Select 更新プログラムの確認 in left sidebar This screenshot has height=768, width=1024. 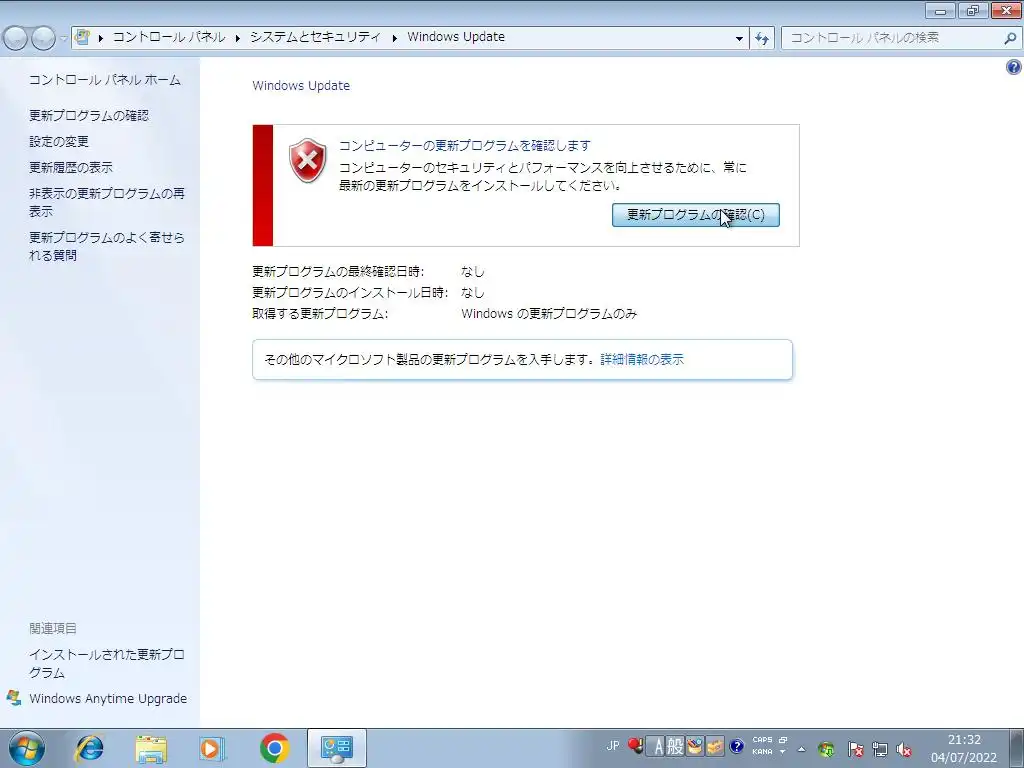click(89, 116)
